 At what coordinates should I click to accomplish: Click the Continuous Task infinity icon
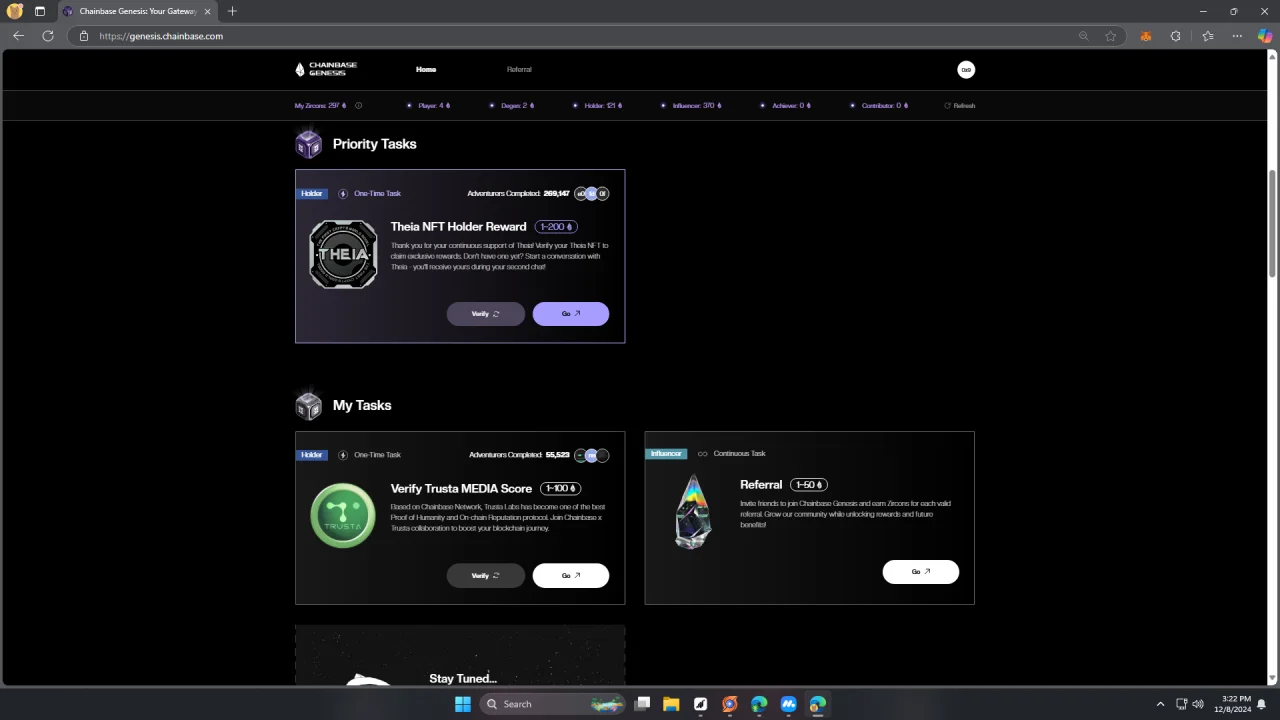(702, 453)
